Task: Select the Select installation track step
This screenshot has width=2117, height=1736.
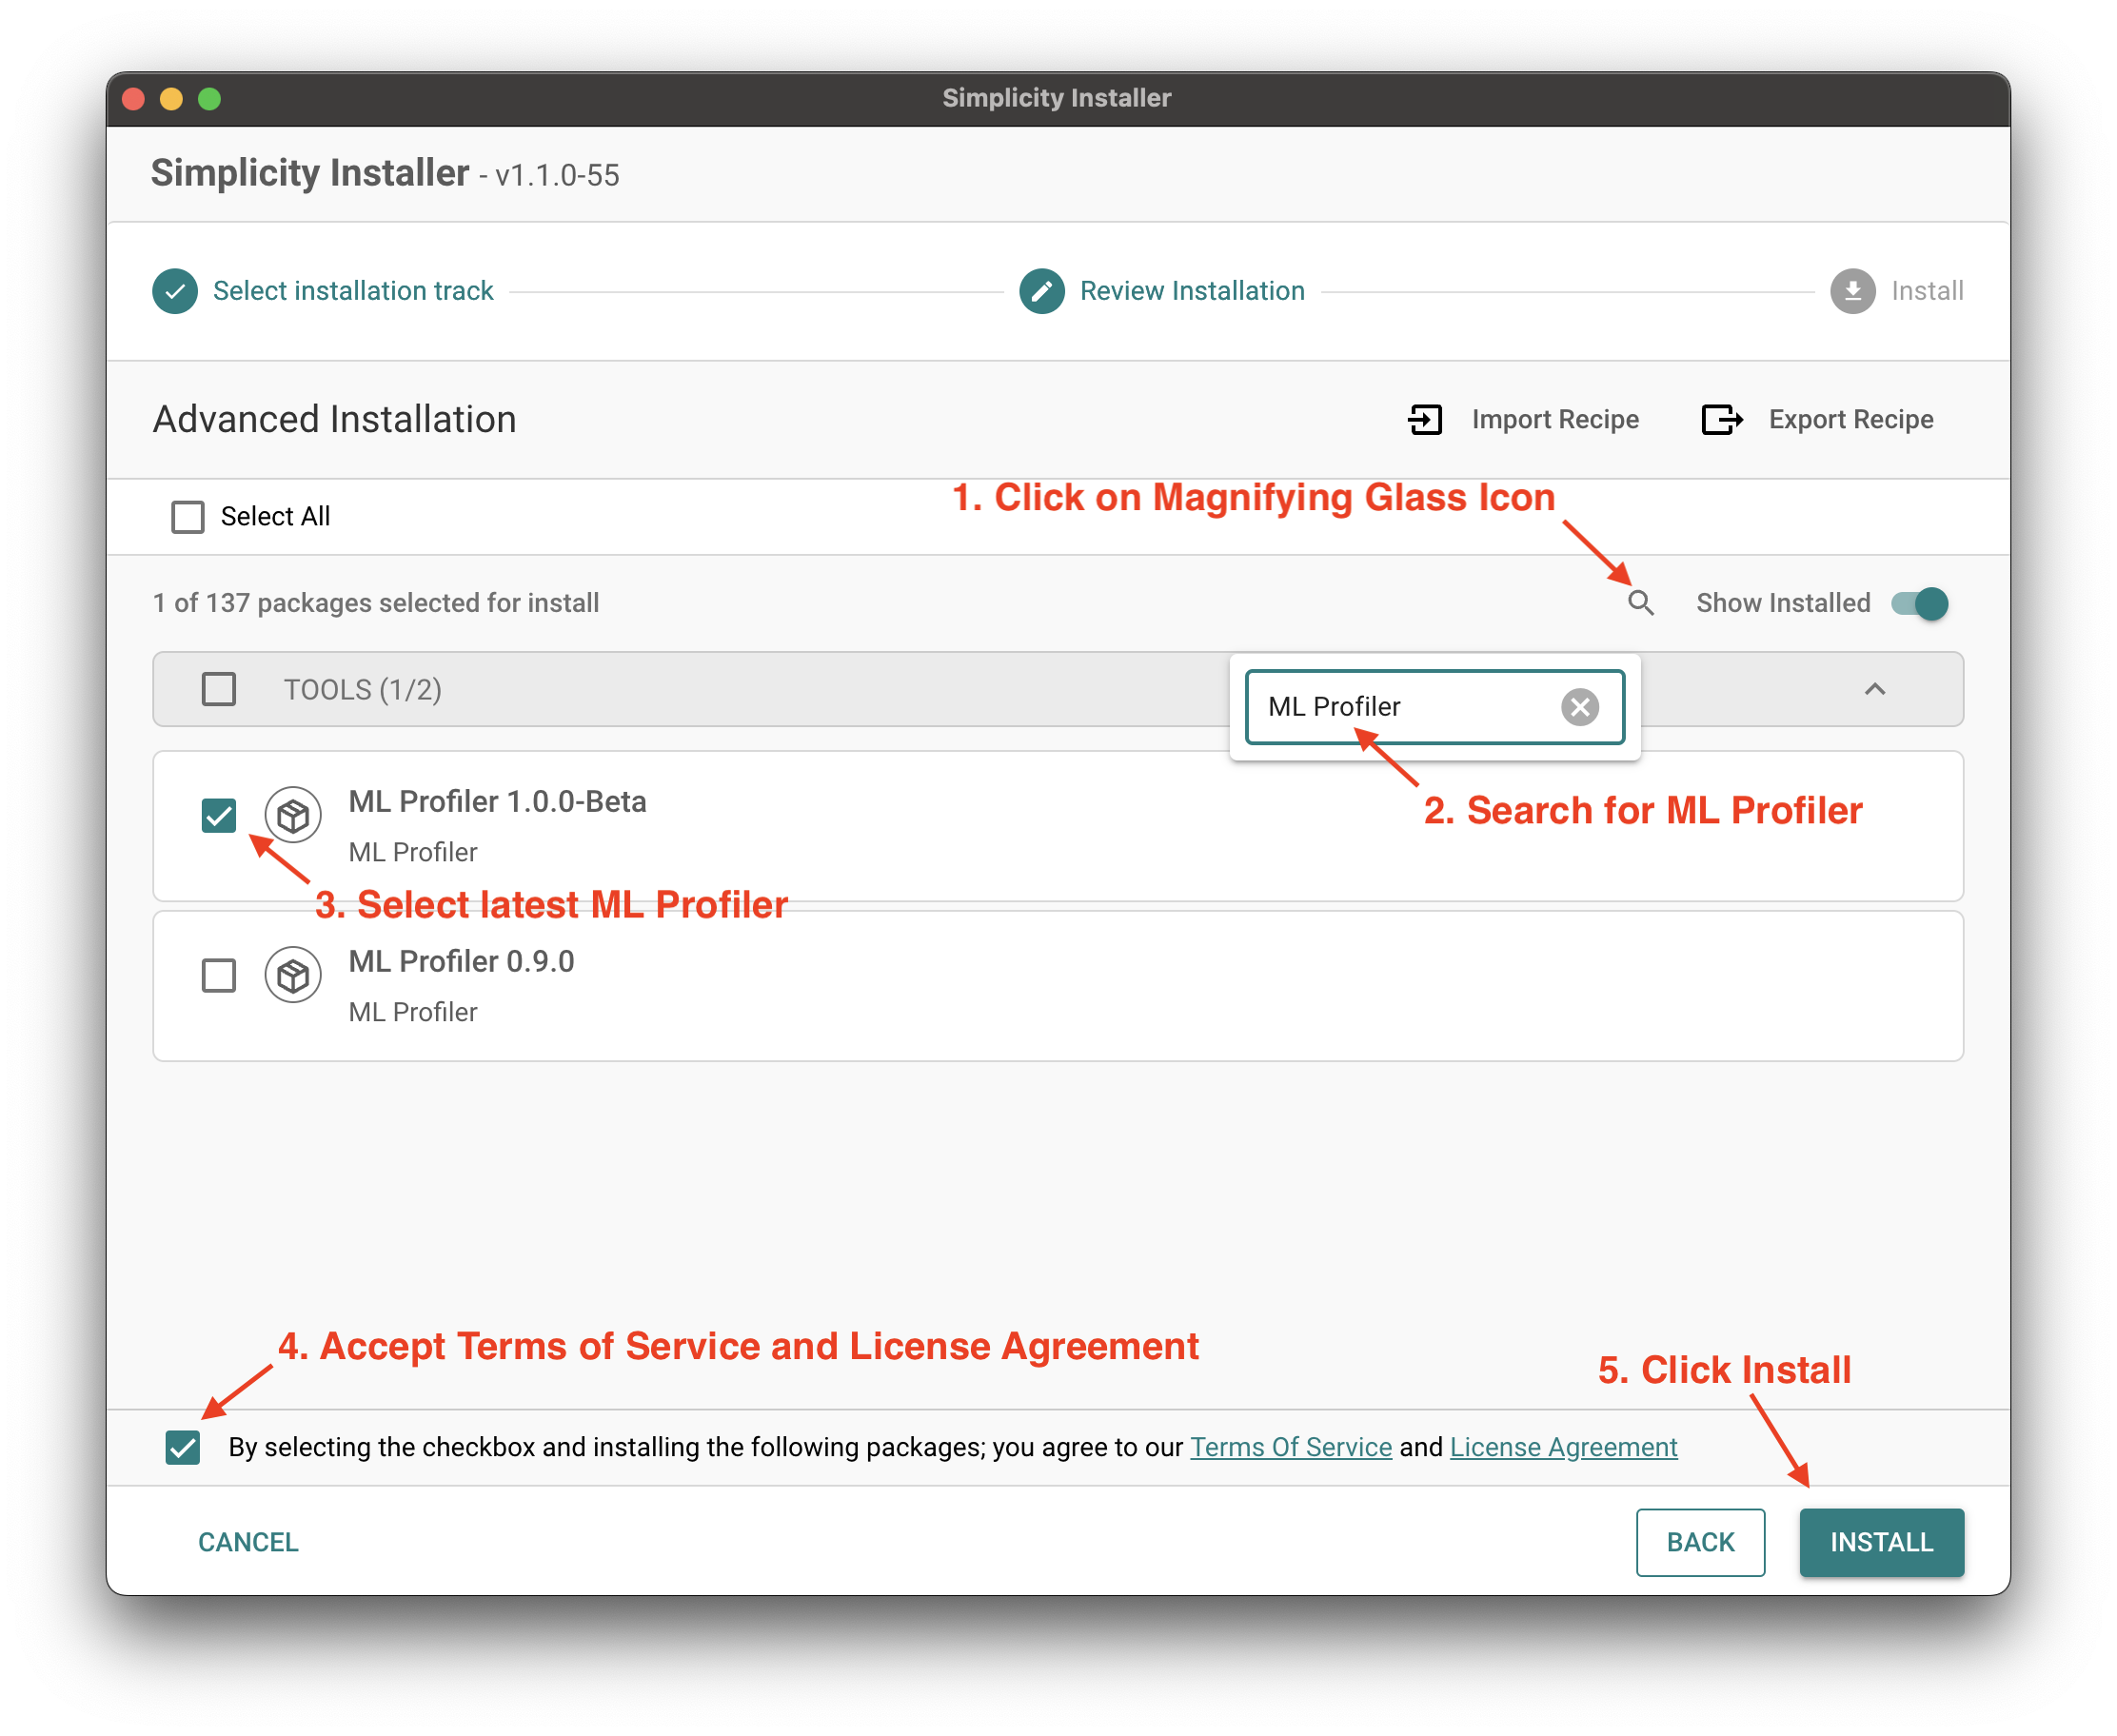Action: pyautogui.click(x=353, y=291)
